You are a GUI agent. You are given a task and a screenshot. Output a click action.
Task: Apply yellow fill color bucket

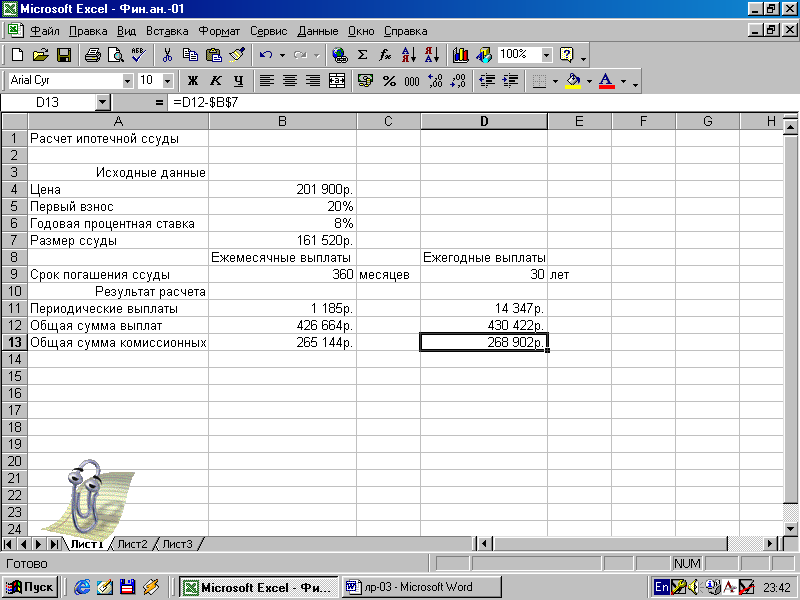(573, 81)
